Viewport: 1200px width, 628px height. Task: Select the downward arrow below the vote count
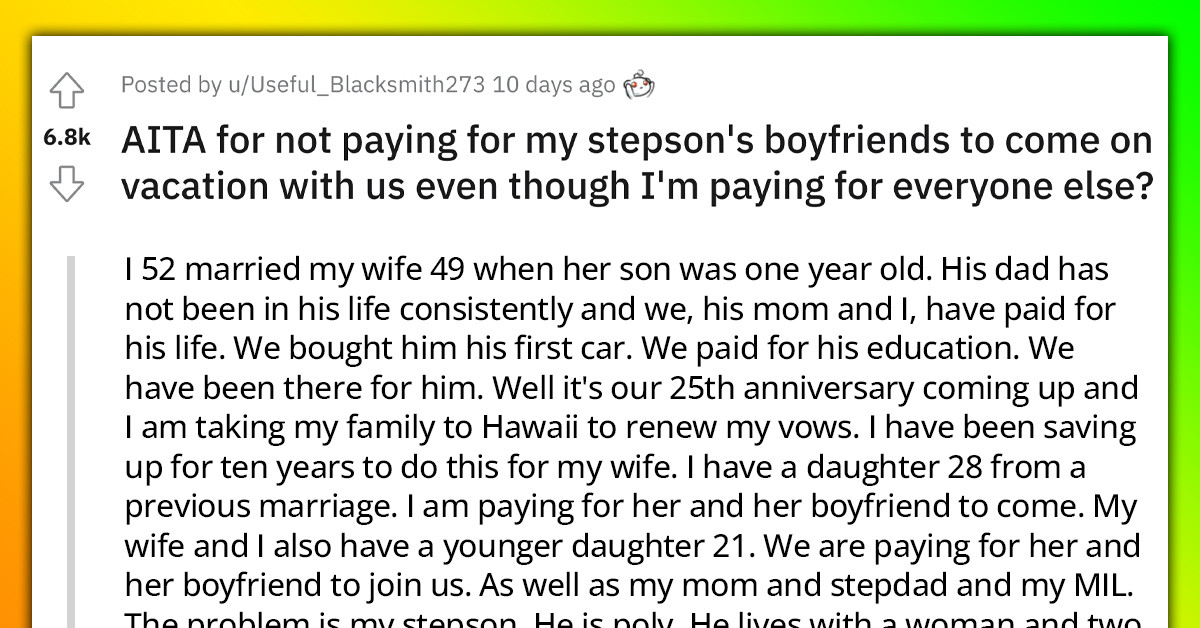pyautogui.click(x=67, y=185)
